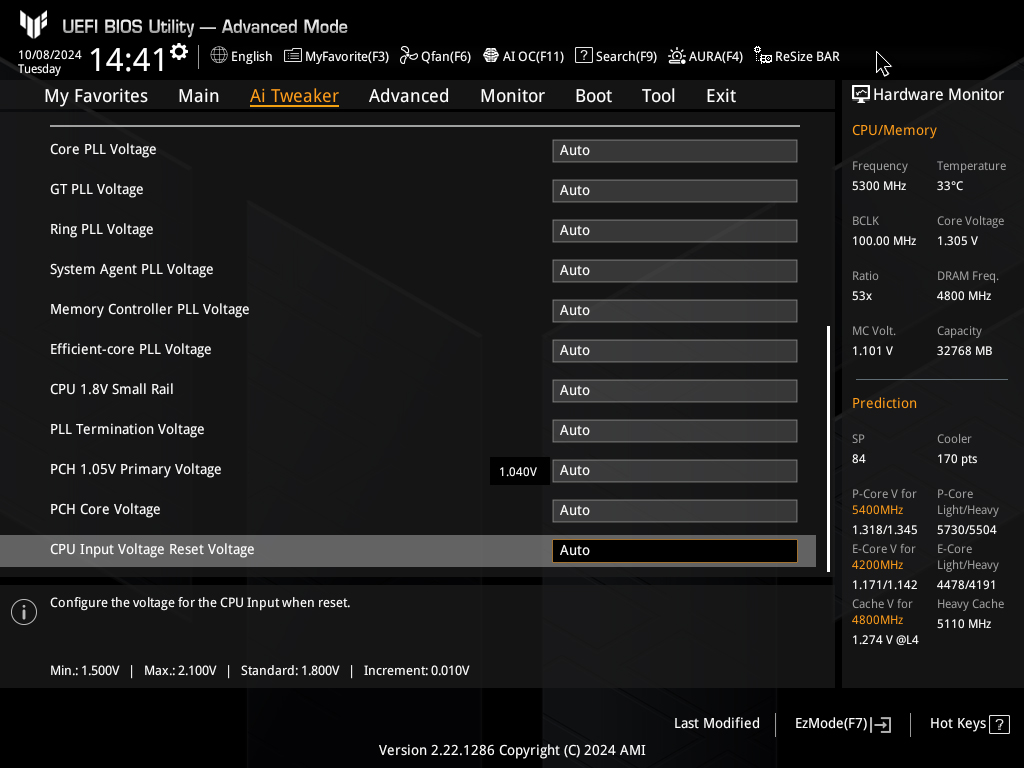Viewport: 1024px width, 768px height.
Task: Click the 33°C temperature value
Action: 950,186
